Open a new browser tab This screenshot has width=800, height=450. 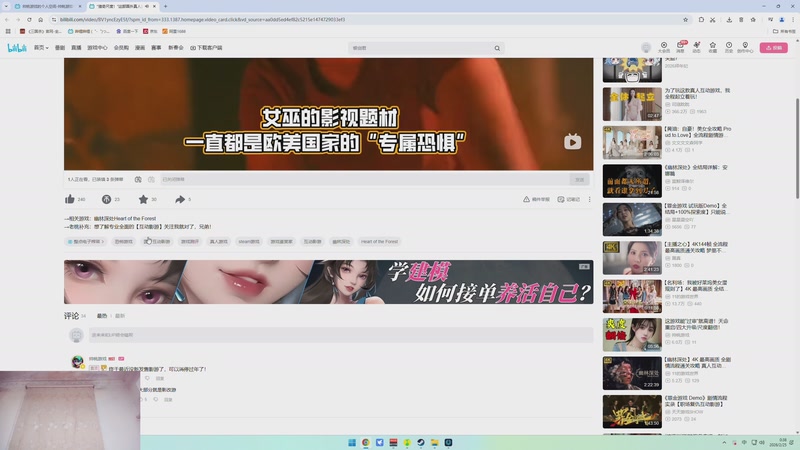[x=165, y=6]
